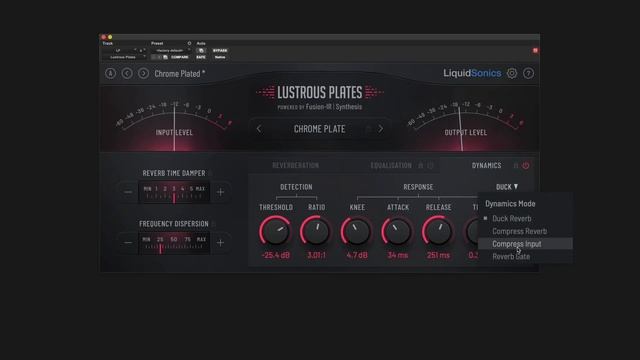Switch to the Reverberation tab
The width and height of the screenshot is (640, 360).
(296, 165)
